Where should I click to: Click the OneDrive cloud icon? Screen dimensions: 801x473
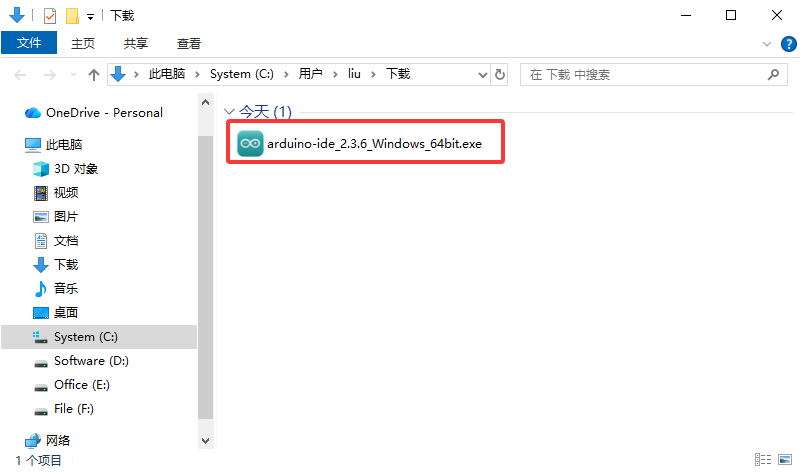[33, 113]
